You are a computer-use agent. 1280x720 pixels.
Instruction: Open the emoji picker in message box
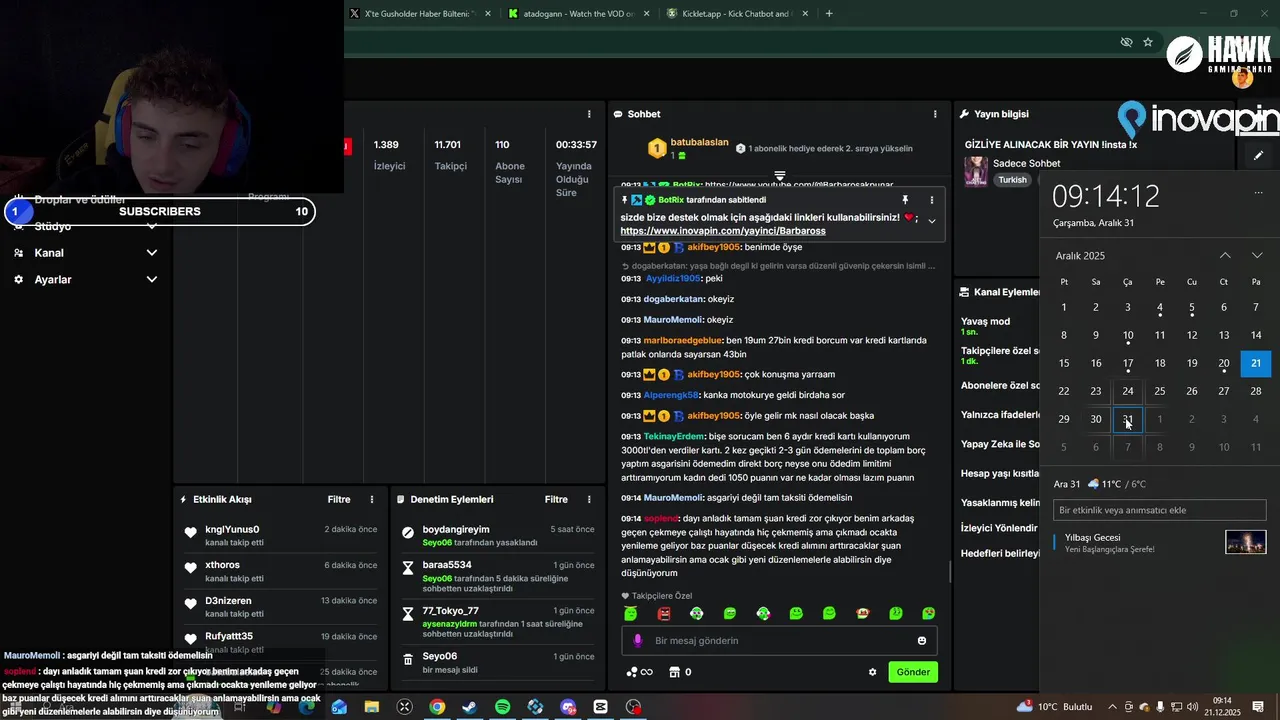coord(922,640)
